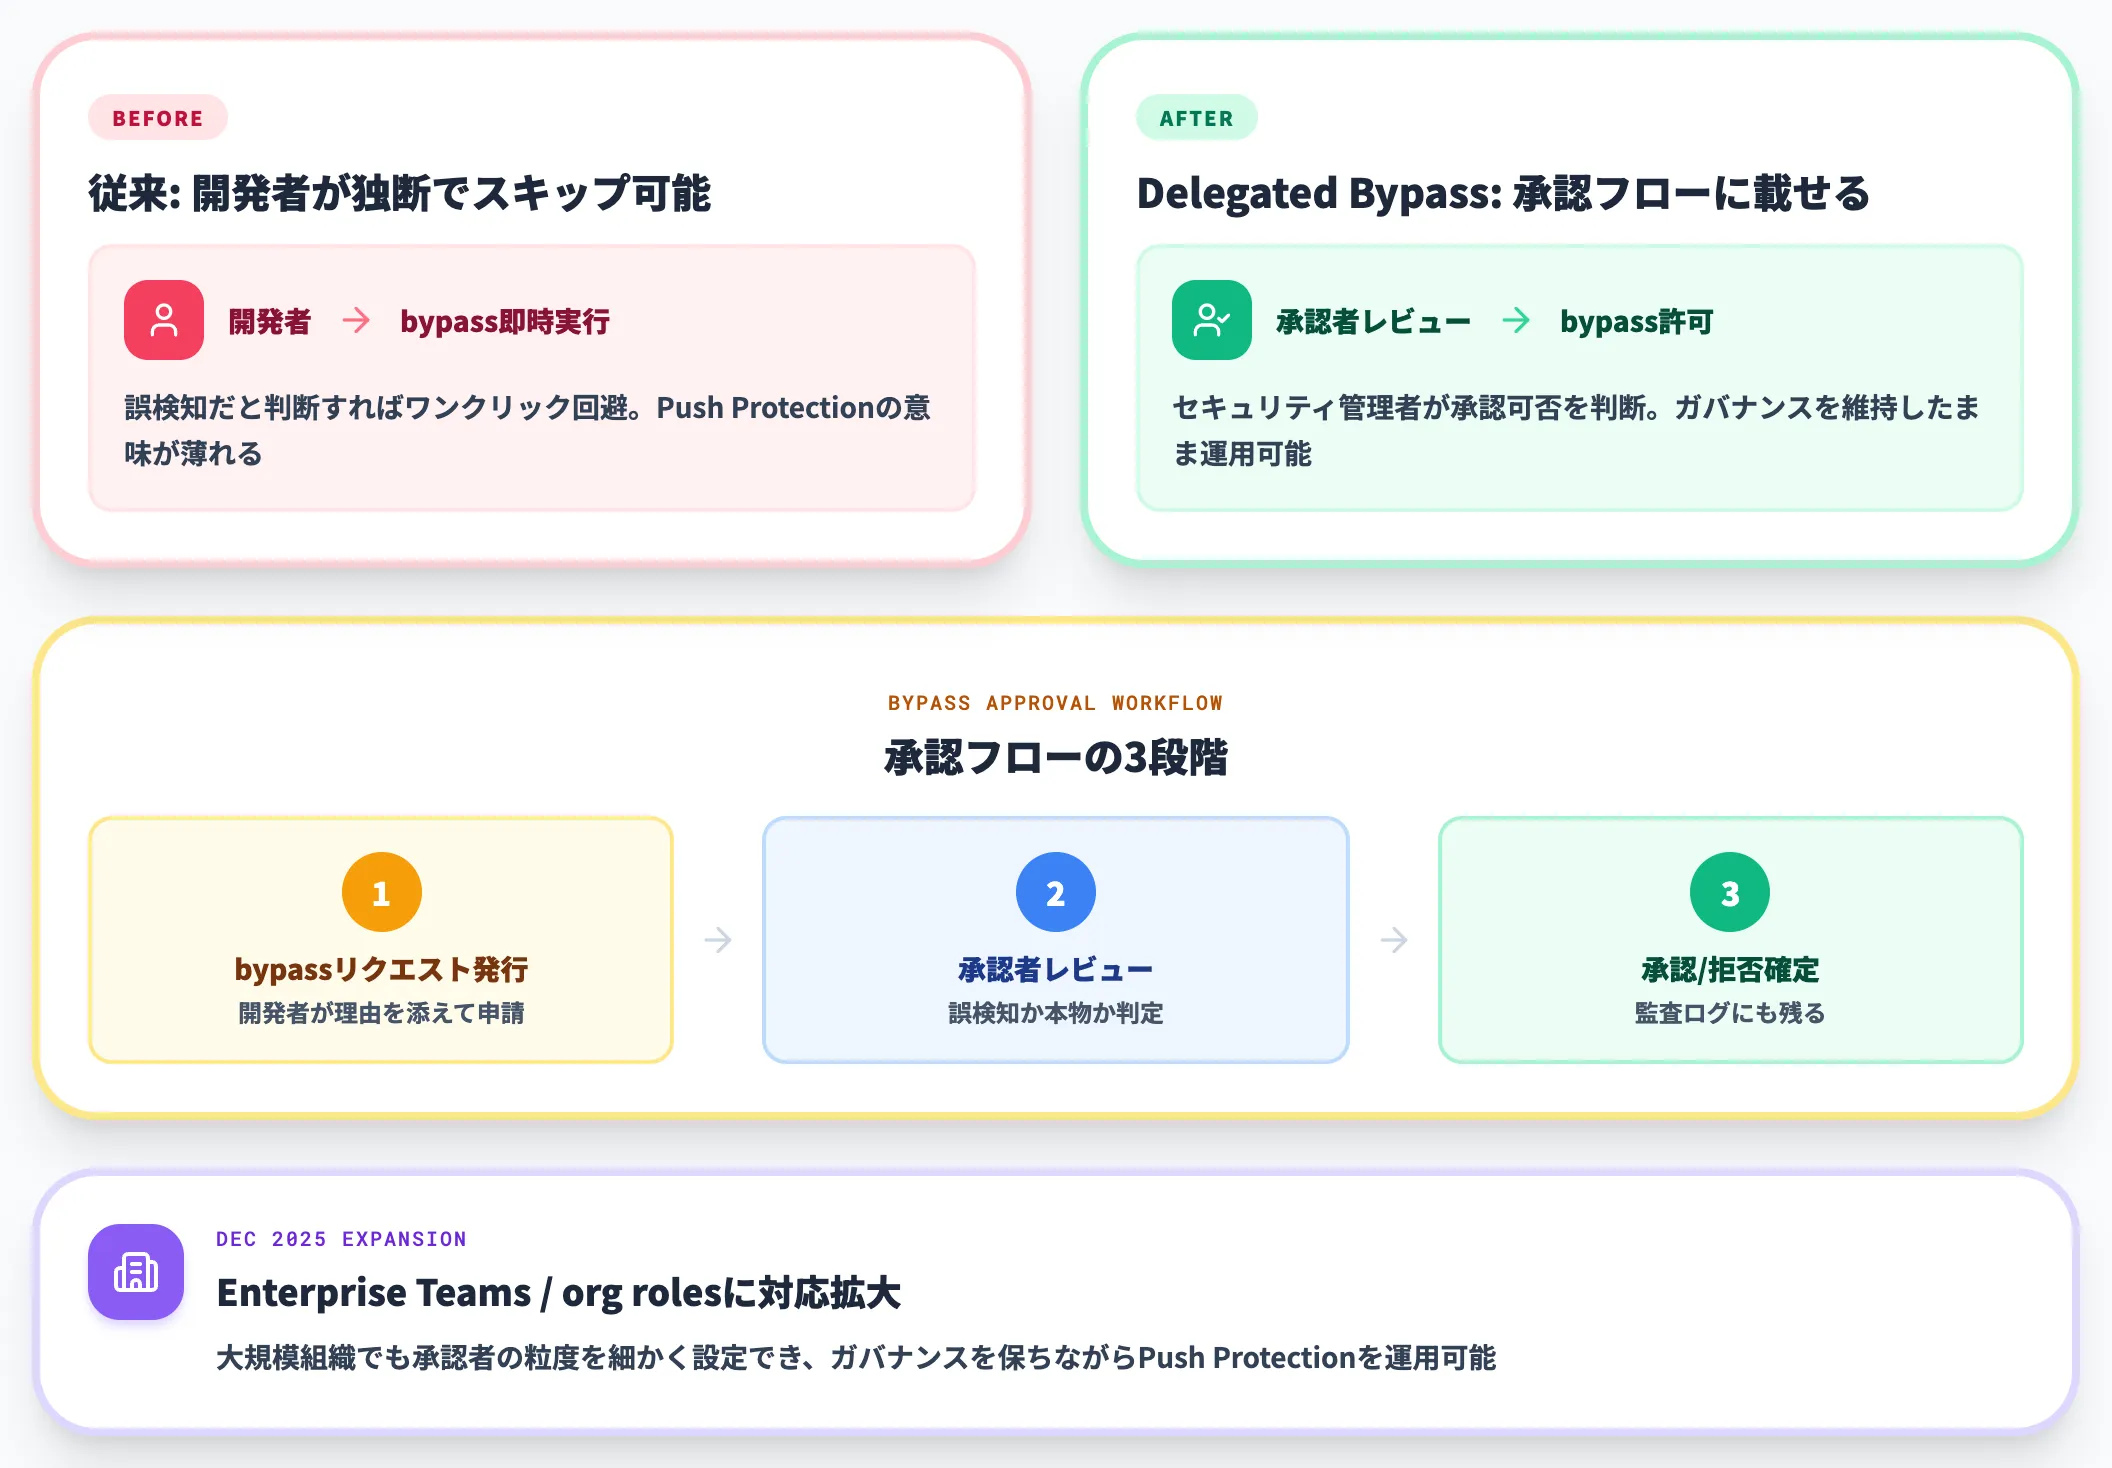The width and height of the screenshot is (2112, 1468).
Task: Click the AFTER badge
Action: [x=1197, y=118]
